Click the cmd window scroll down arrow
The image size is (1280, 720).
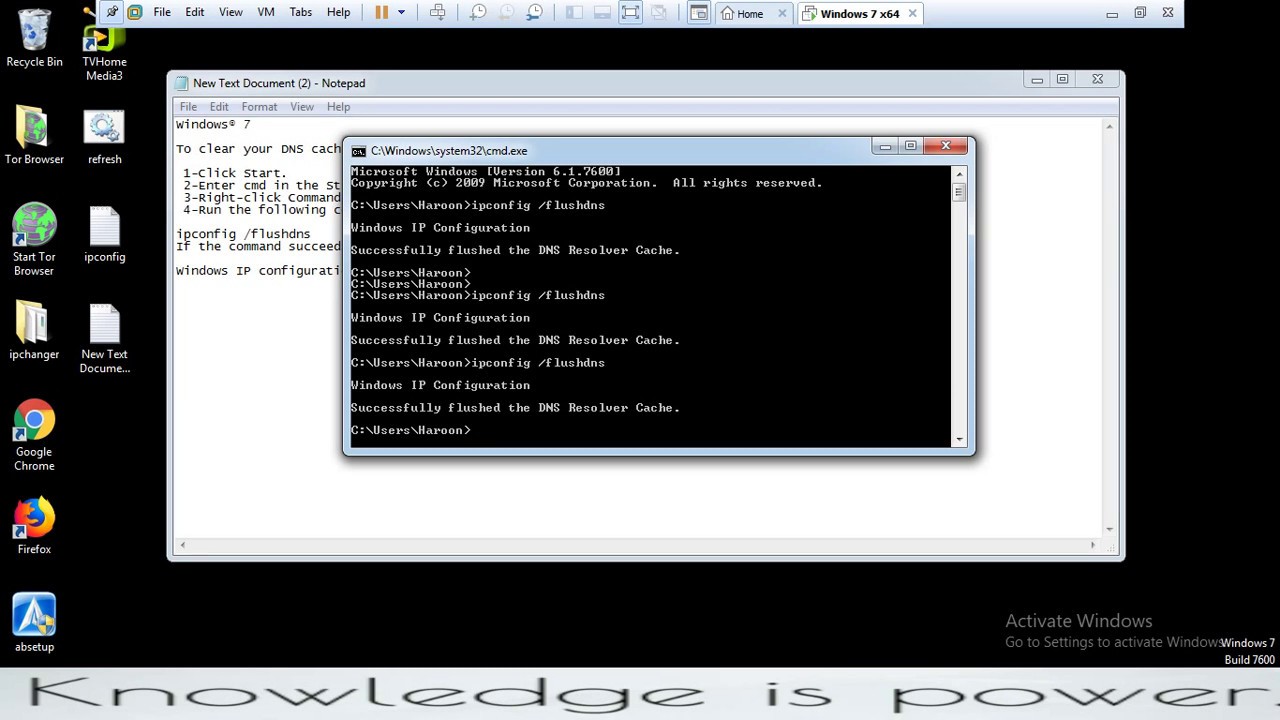click(x=959, y=440)
